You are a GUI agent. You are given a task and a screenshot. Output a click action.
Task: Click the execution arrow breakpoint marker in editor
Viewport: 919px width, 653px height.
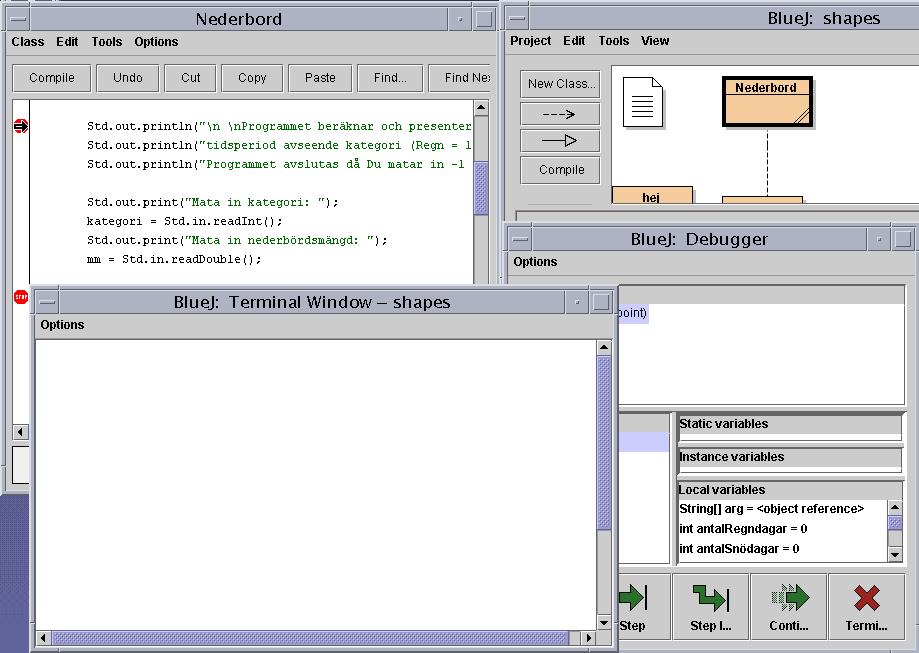21,126
